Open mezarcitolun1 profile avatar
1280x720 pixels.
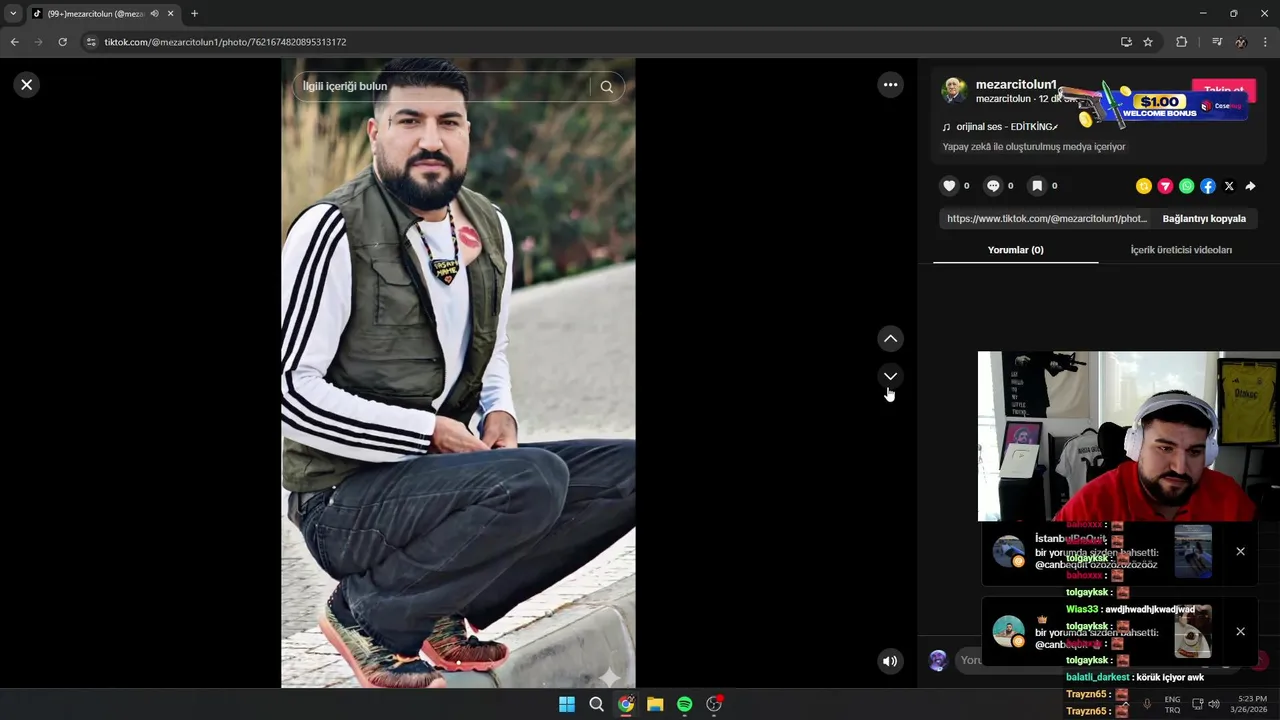pyautogui.click(x=954, y=90)
